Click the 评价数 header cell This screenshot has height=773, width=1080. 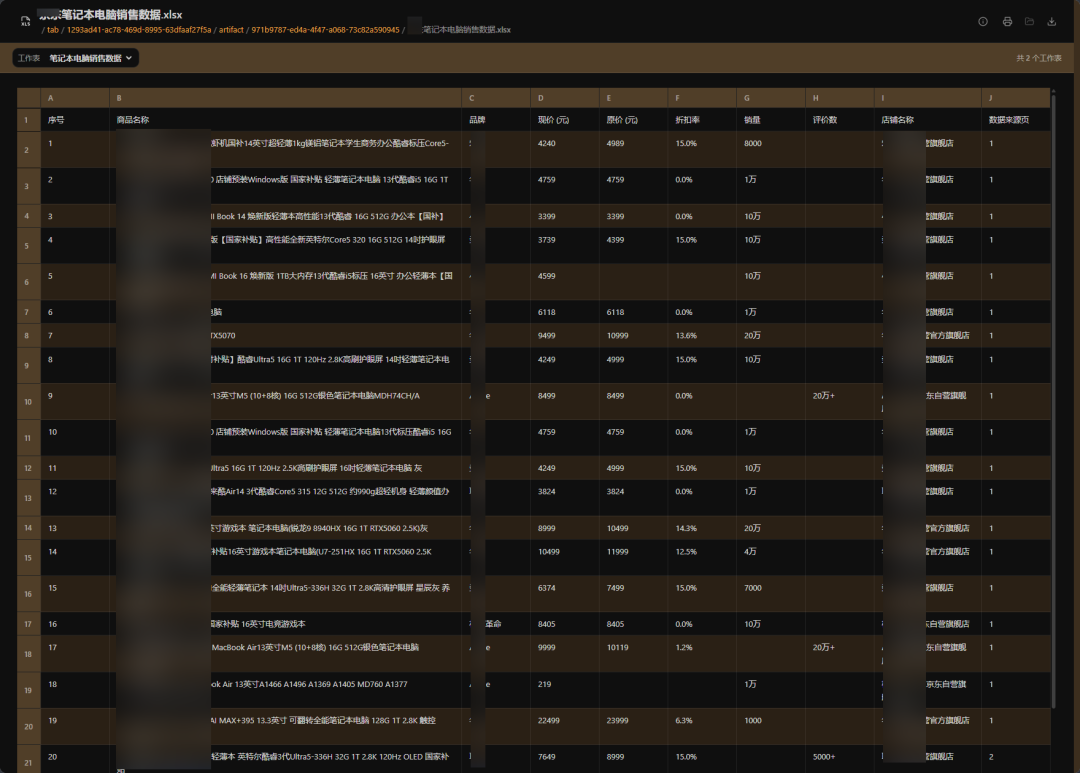[x=840, y=120]
